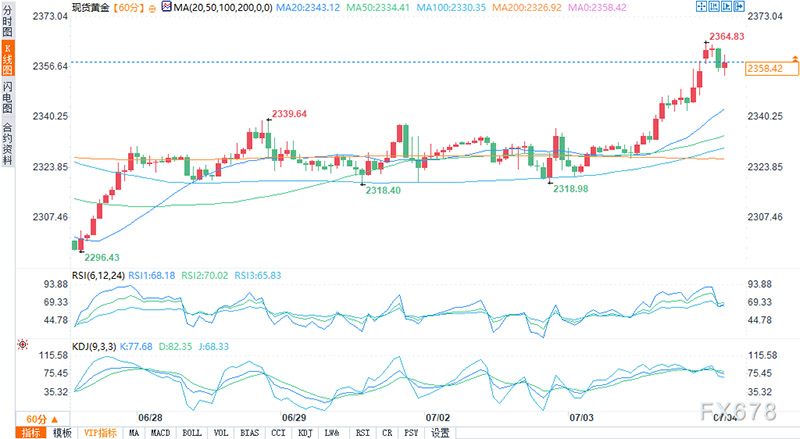The height and width of the screenshot is (439, 800).
Task: Click the crosshair cursor icon at top right
Action: pyautogui.click(x=702, y=6)
